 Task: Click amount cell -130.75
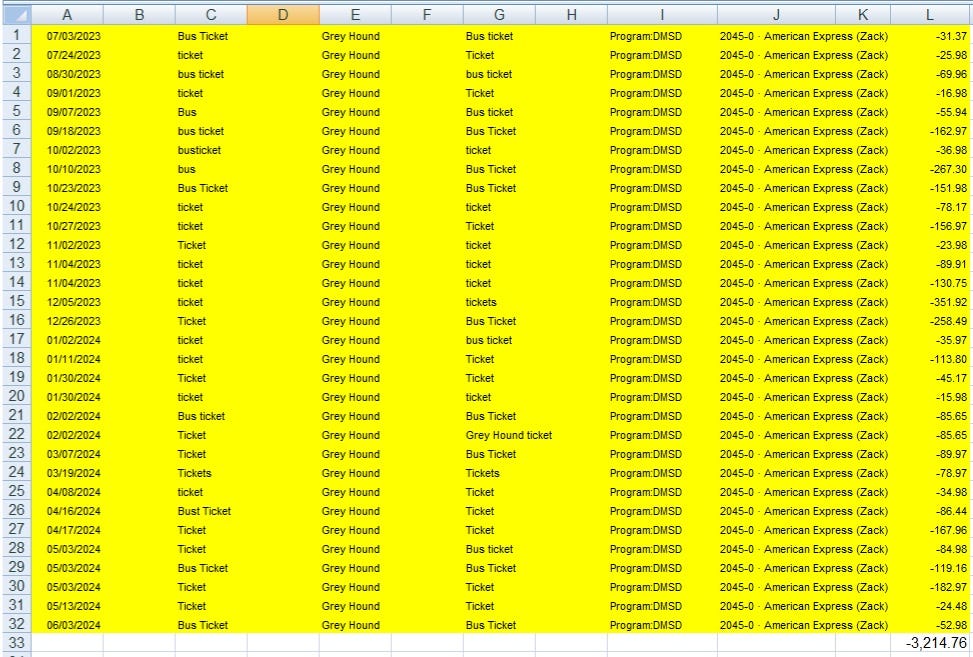[x=930, y=283]
